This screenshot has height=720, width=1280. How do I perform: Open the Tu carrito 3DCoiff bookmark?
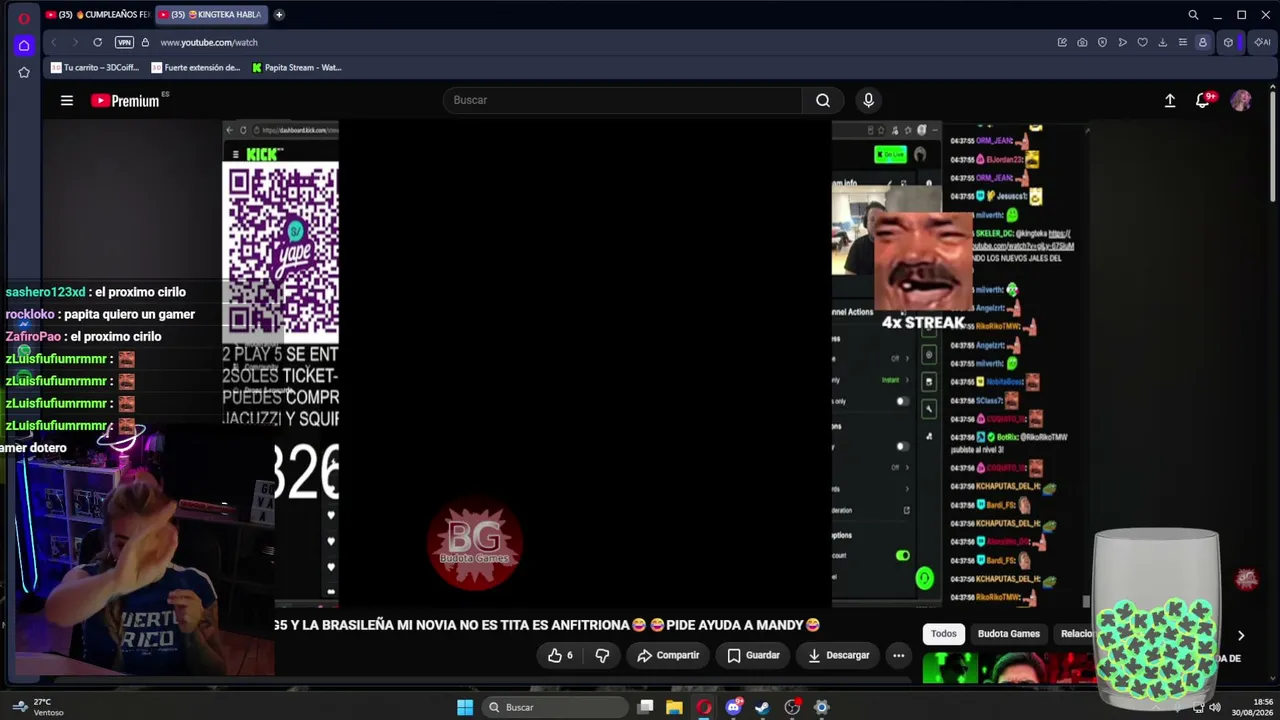click(x=96, y=68)
